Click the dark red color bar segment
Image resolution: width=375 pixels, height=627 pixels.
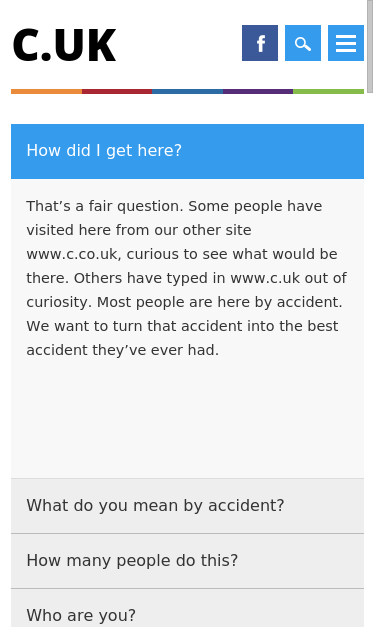(x=117, y=92)
